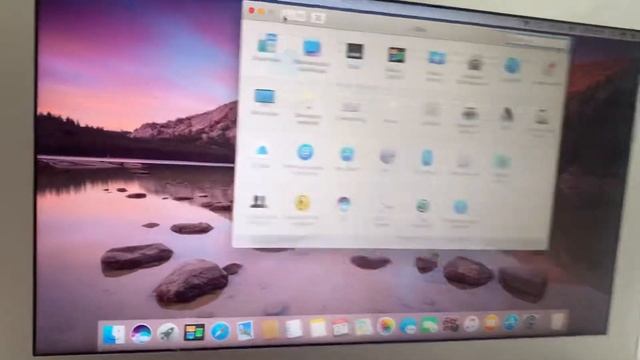Click the back/forward navigation buttons in toolbar
Viewport: 640px width, 360px height.
293,16
